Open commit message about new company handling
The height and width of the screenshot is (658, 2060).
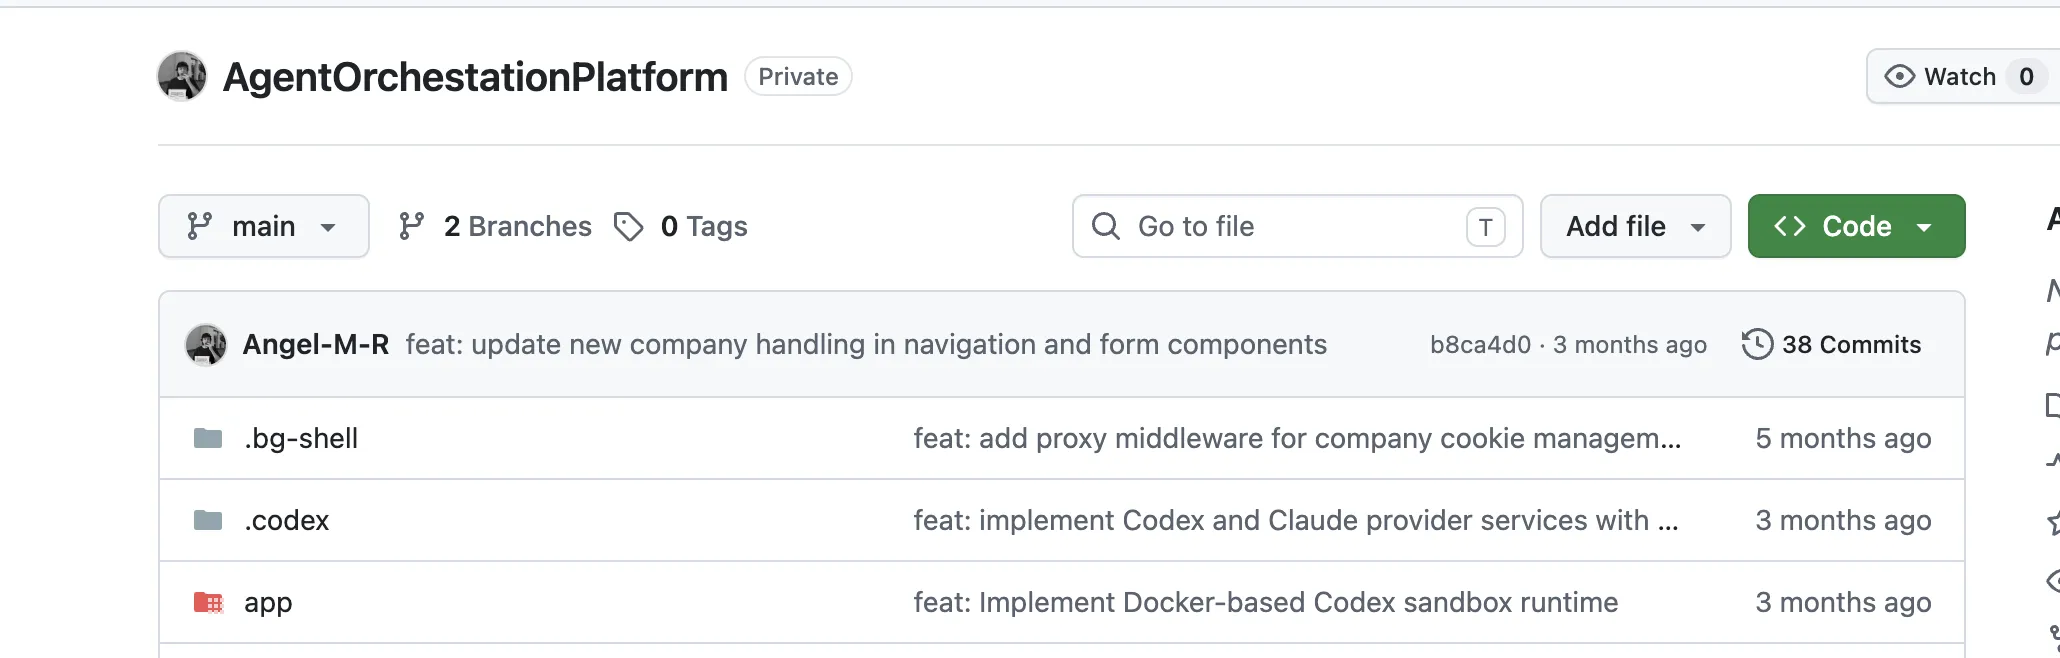click(866, 344)
